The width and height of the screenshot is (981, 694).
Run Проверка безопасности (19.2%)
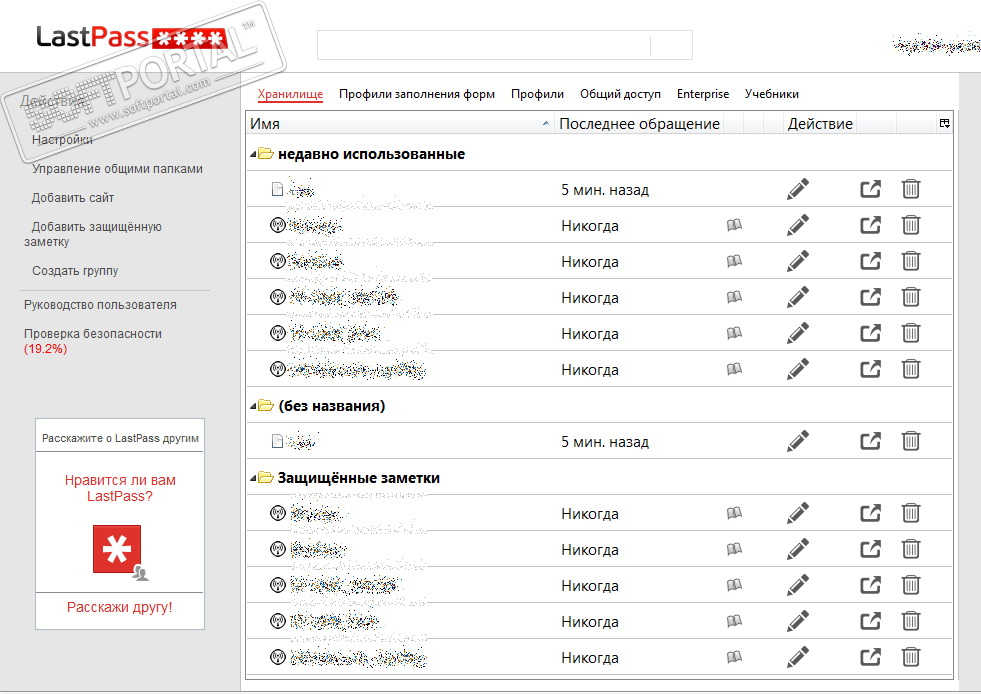(x=93, y=341)
